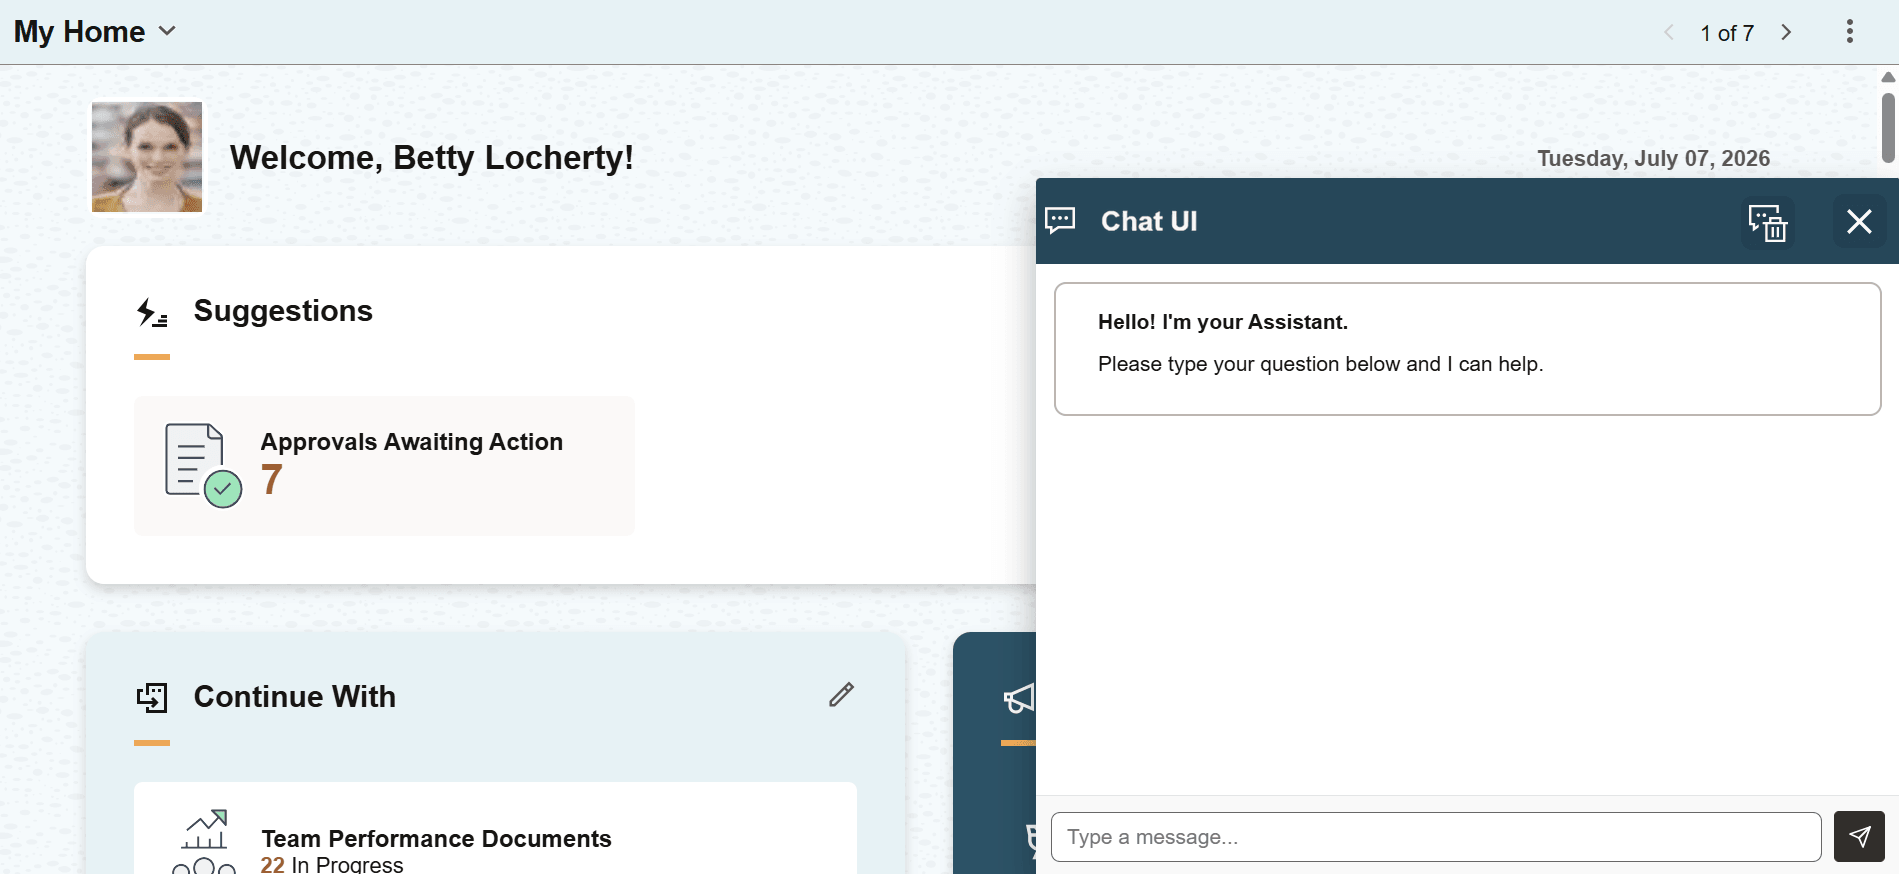Open the three-dot actions menu
This screenshot has height=874, width=1899.
point(1850,32)
